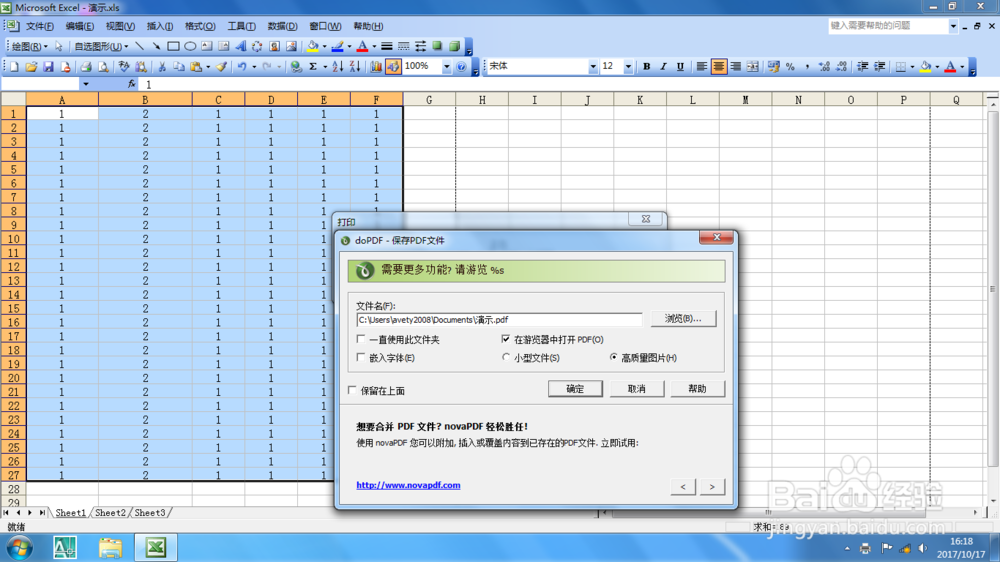Image resolution: width=1000 pixels, height=562 pixels.
Task: Insert a diagram or organization chart
Action: (x=257, y=47)
